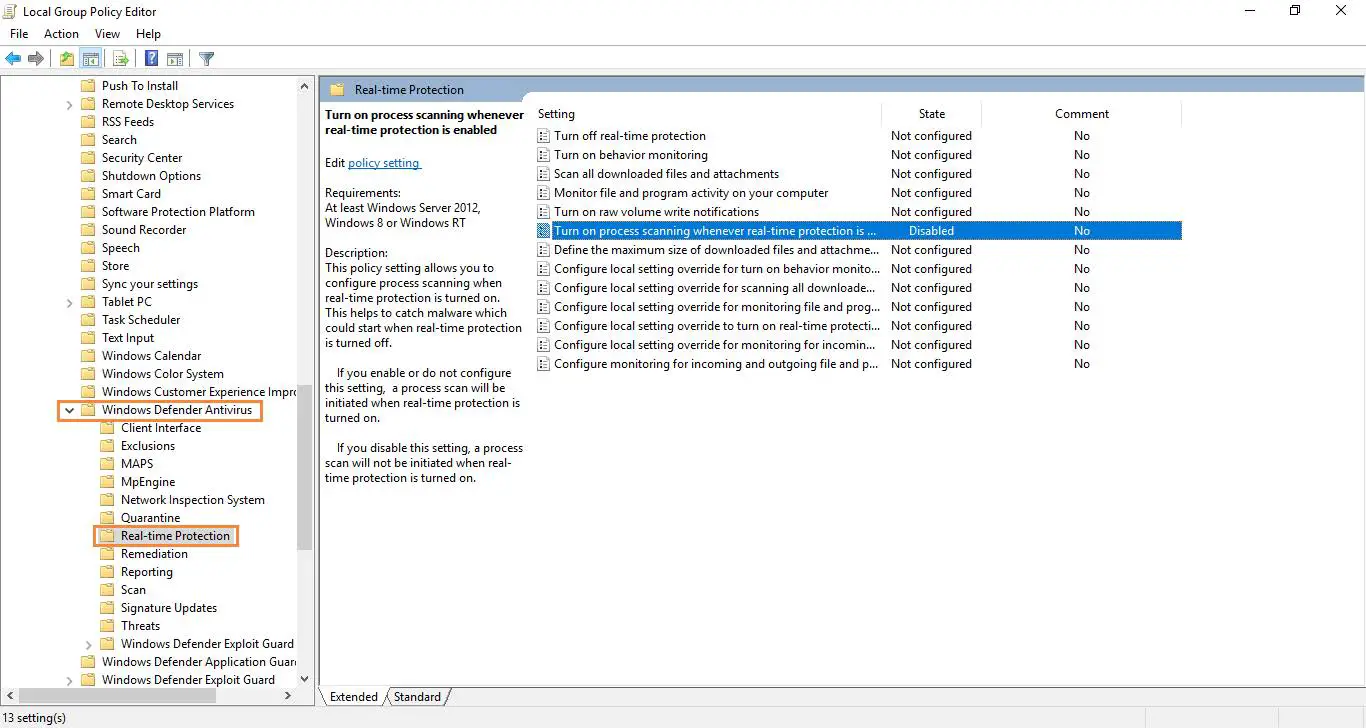
Task: Click the 'Disabled' state cell
Action: click(x=931, y=231)
